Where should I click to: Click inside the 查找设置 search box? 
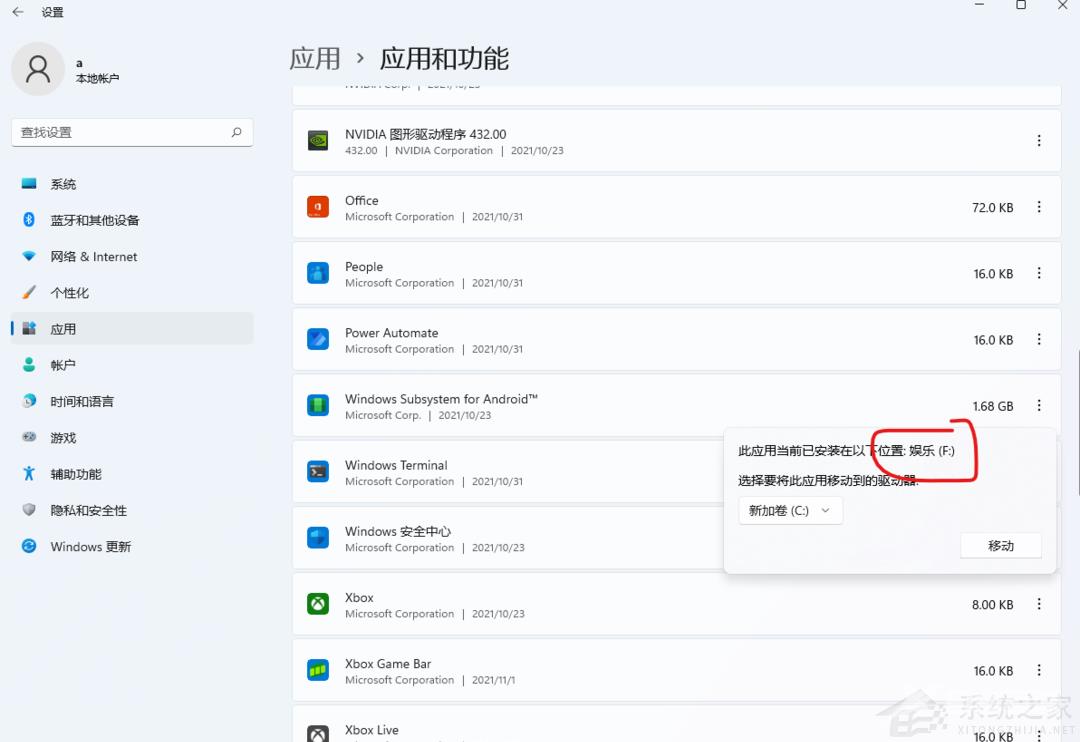click(130, 131)
